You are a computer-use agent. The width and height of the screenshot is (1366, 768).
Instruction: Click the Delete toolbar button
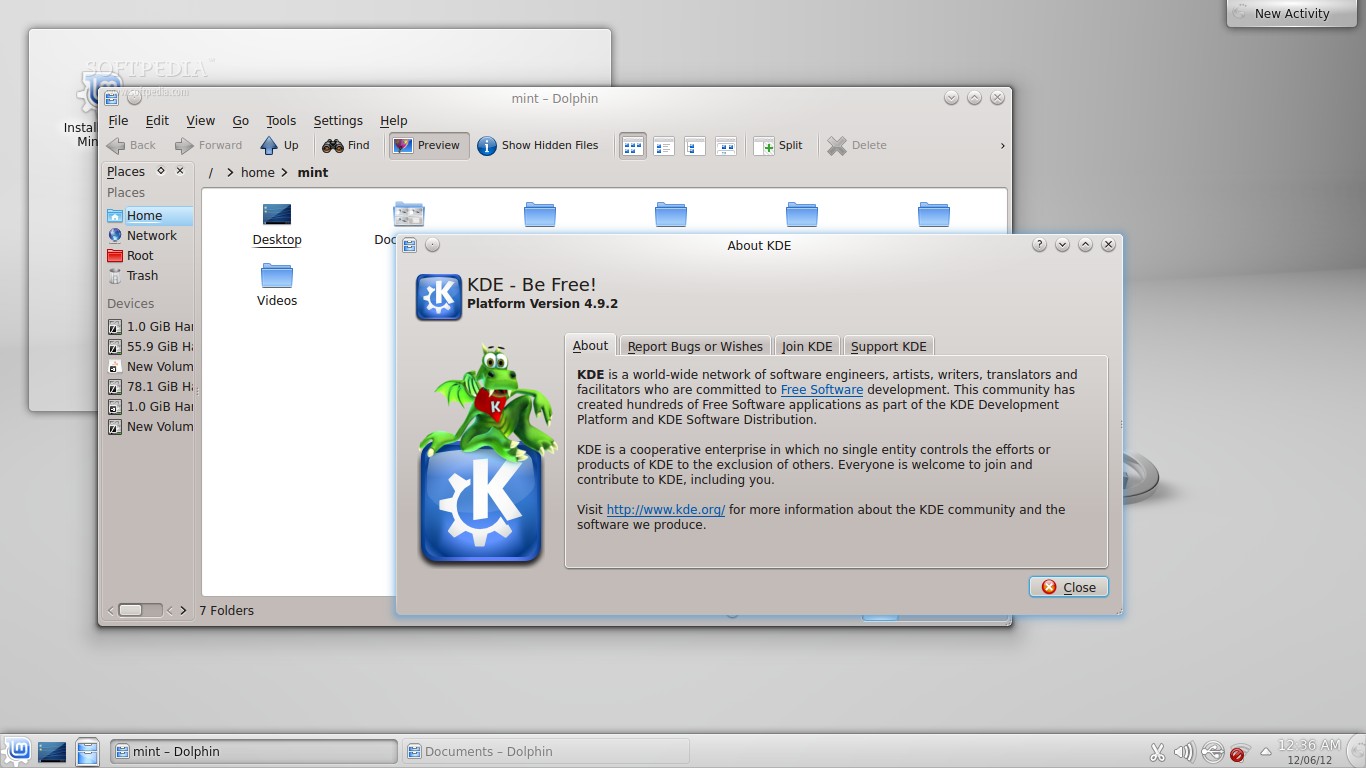[x=857, y=145]
